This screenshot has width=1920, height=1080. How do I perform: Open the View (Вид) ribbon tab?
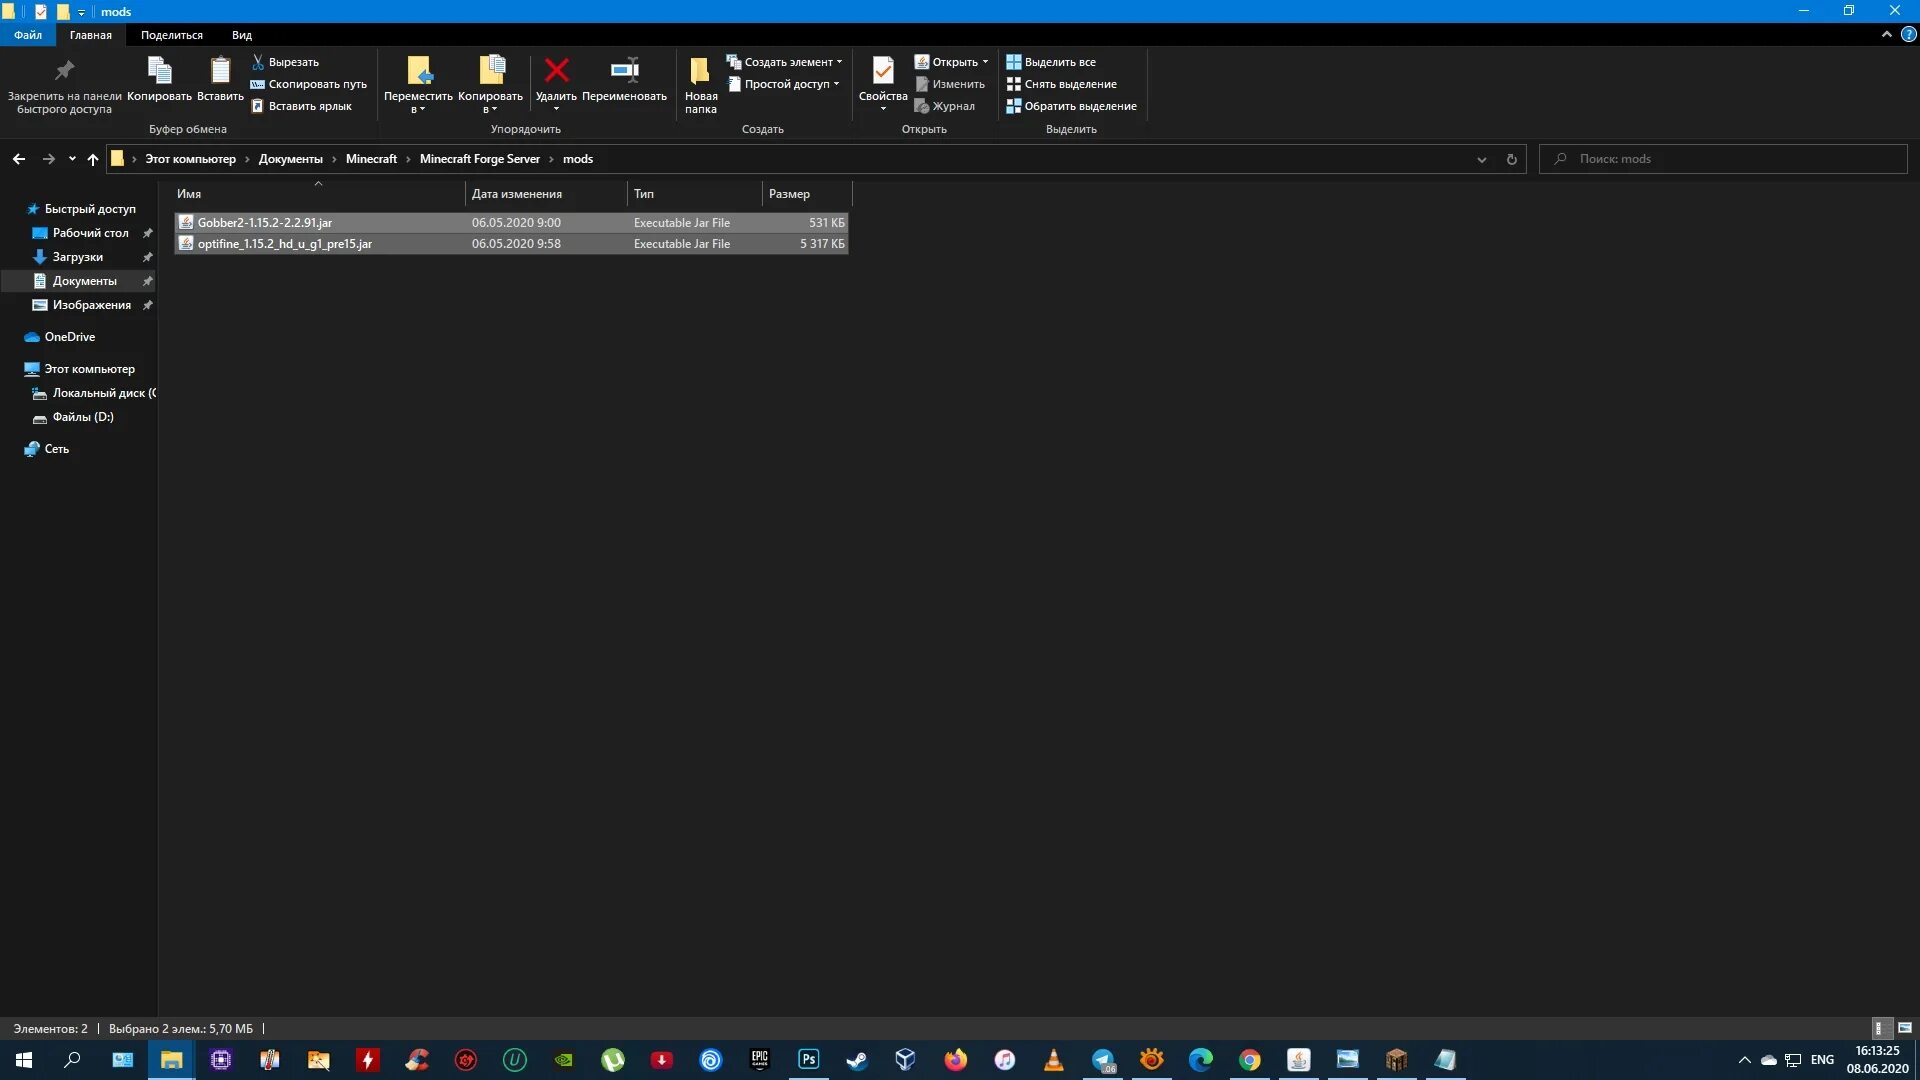point(241,35)
